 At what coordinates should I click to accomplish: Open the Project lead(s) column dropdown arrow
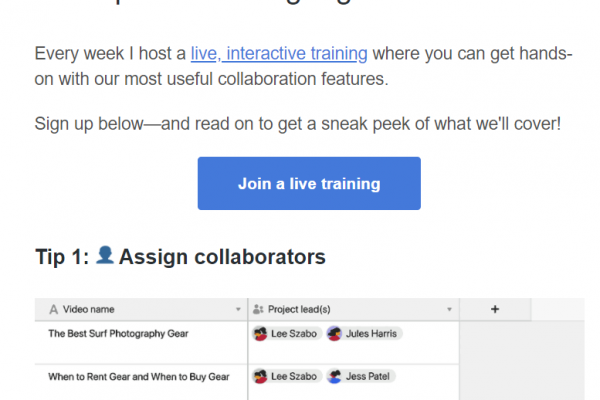(449, 309)
